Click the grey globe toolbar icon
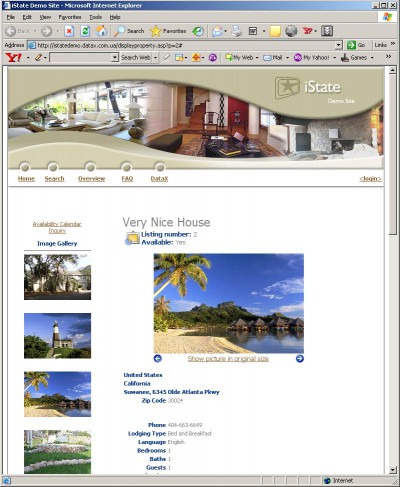This screenshot has height=487, width=400. 291,31
